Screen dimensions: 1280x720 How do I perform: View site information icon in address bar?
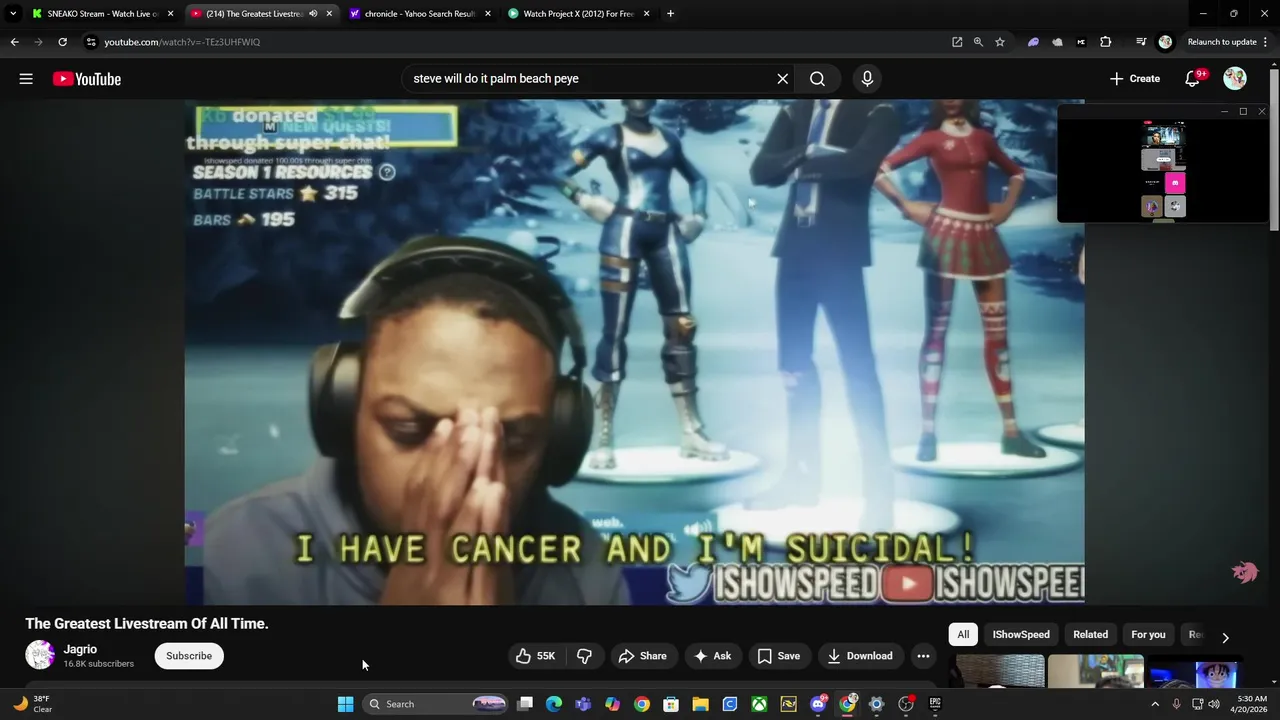[91, 42]
